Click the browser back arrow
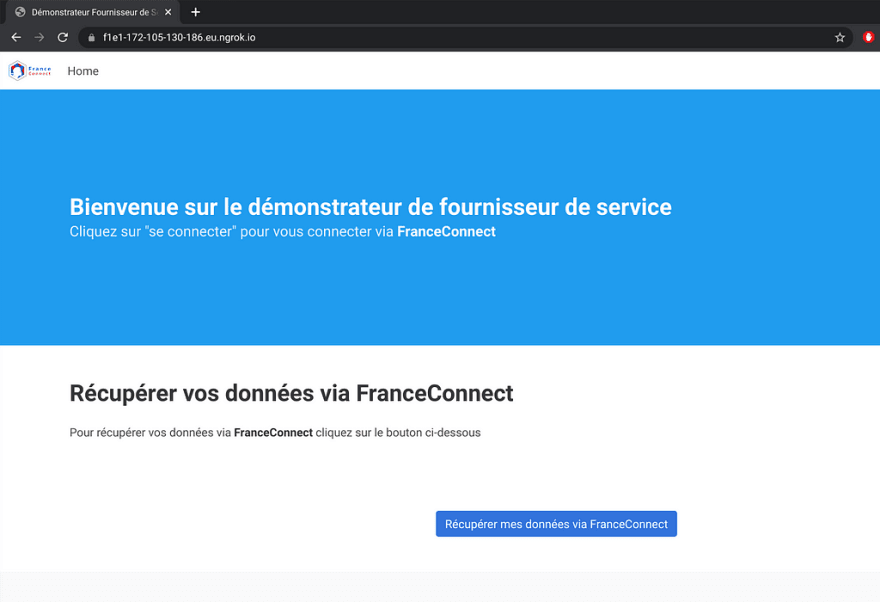The height and width of the screenshot is (602, 880). point(16,38)
